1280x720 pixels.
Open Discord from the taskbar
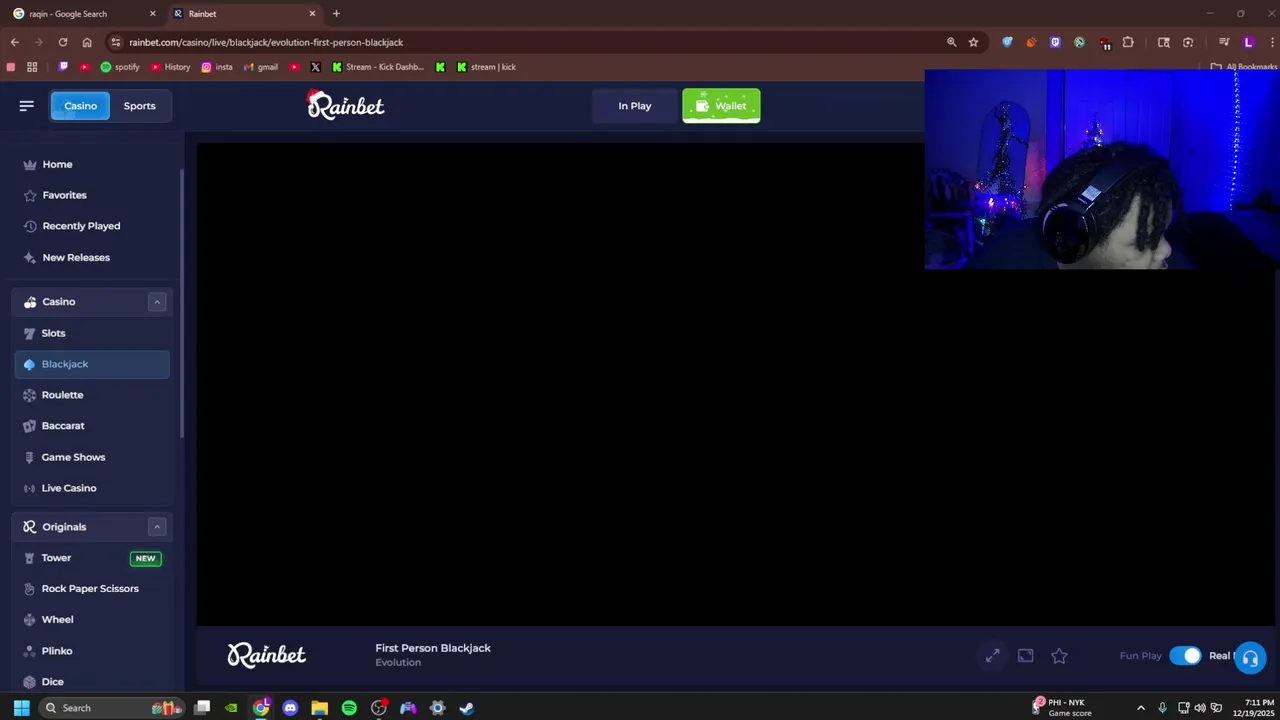(x=290, y=708)
